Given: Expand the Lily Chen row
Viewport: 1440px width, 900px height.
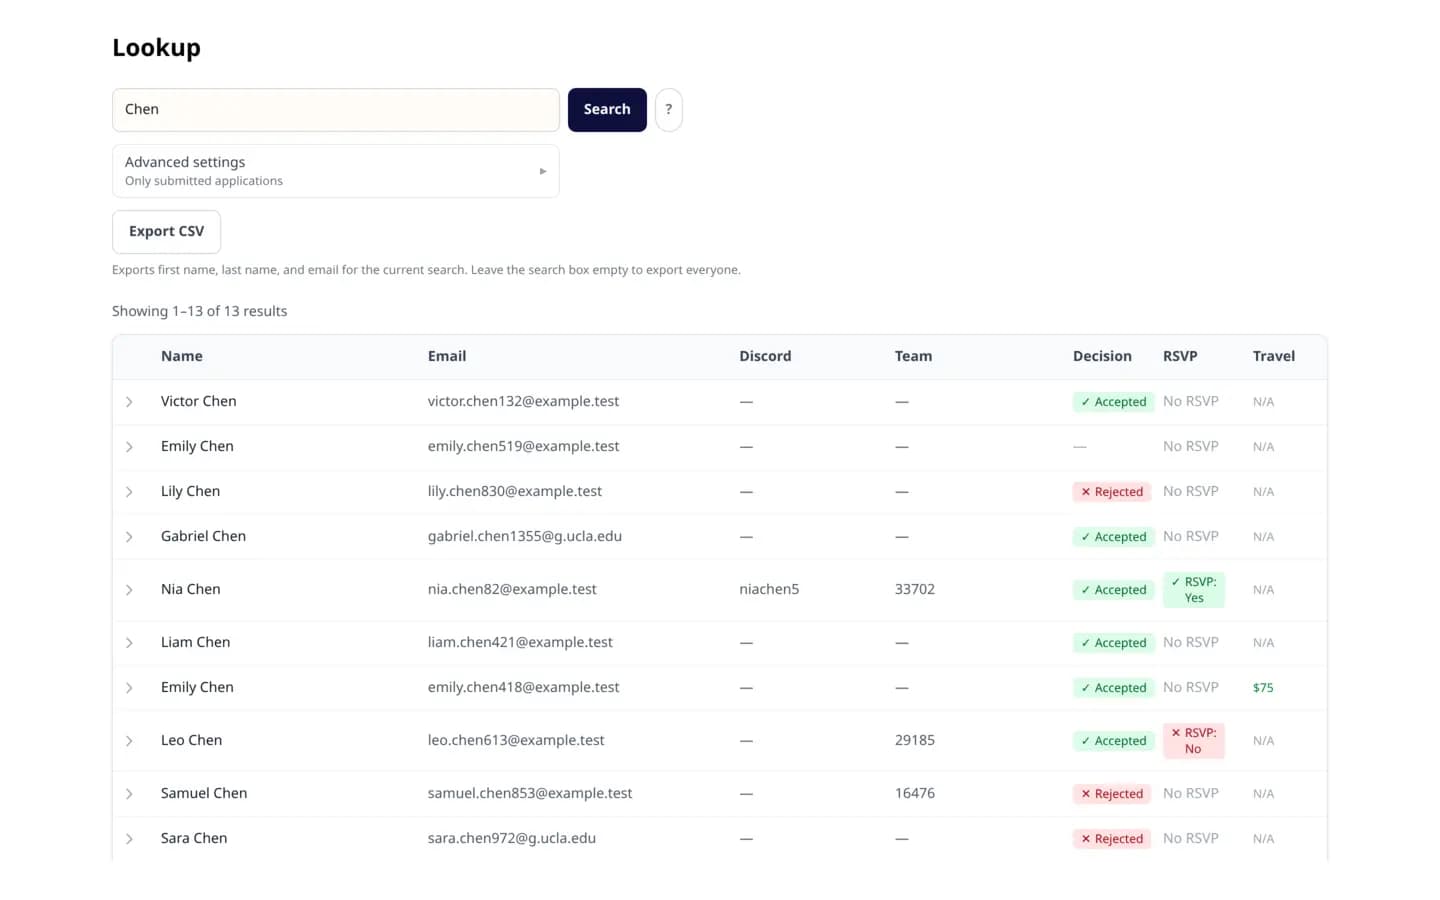Looking at the screenshot, I should tap(129, 492).
